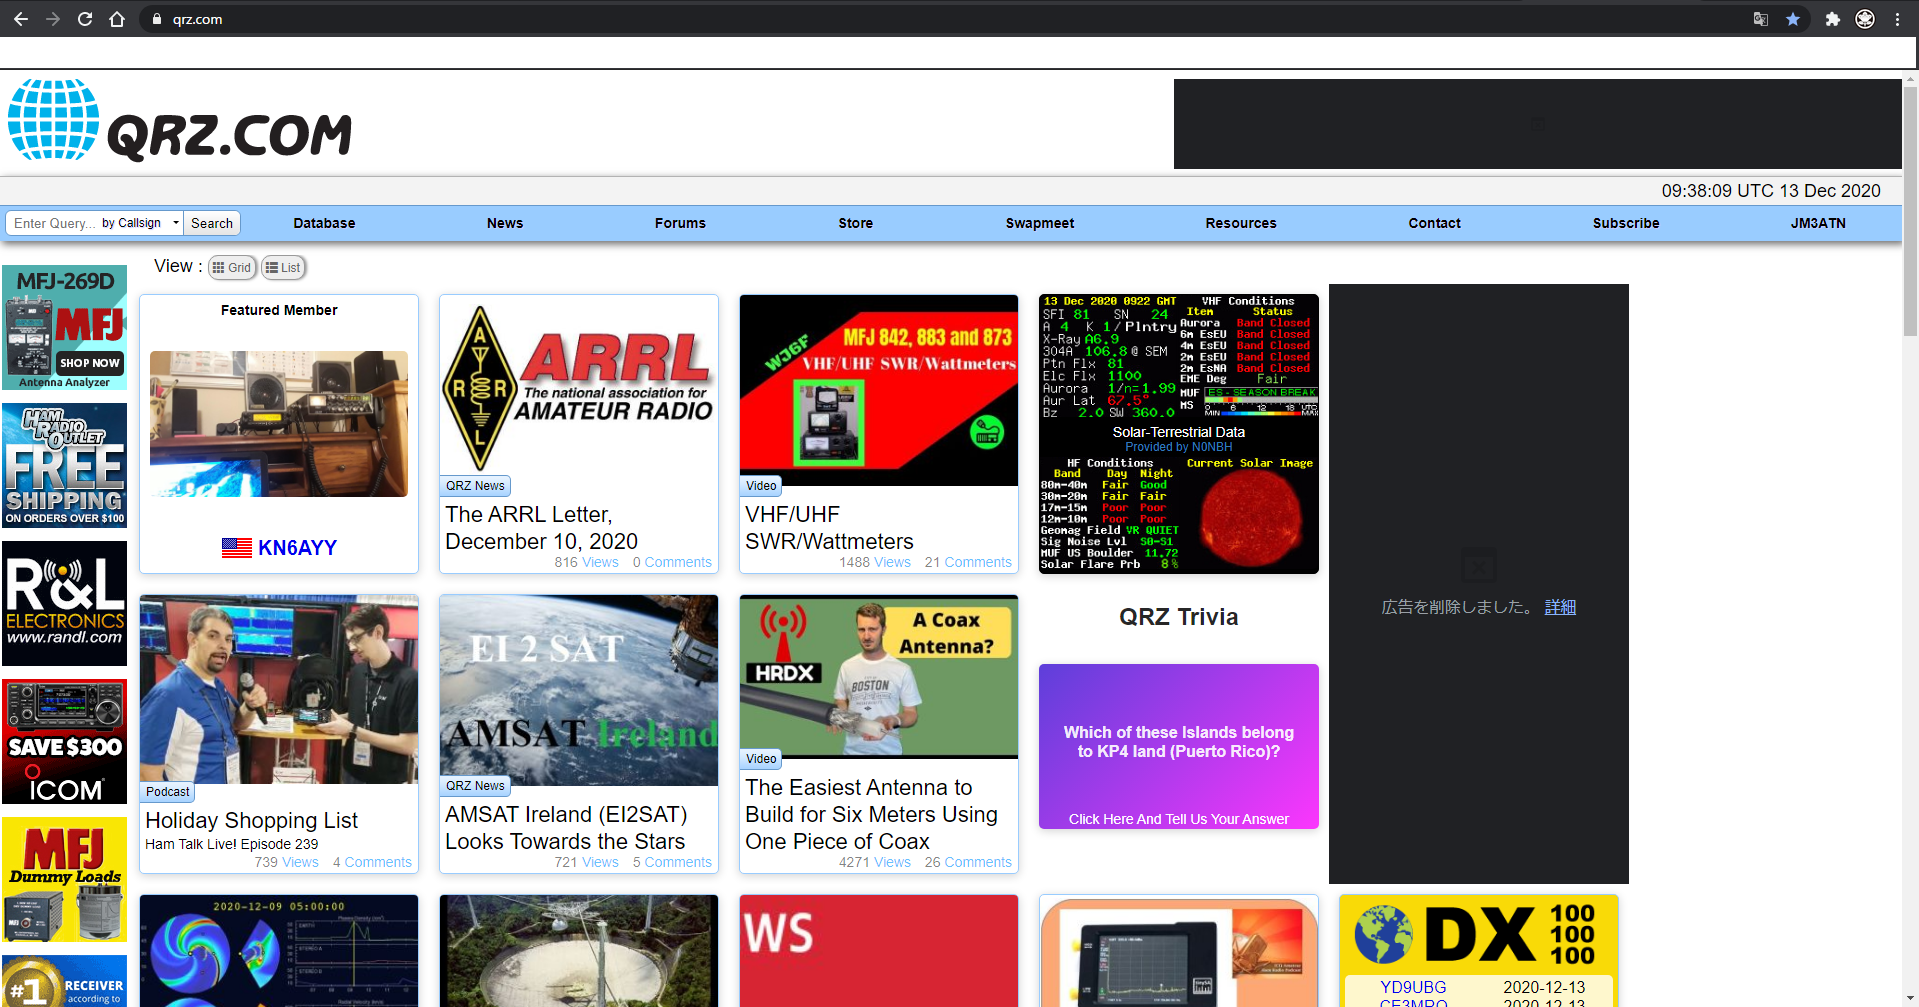Open the JM3ATN account menu
The height and width of the screenshot is (1007, 1919).
(1817, 223)
